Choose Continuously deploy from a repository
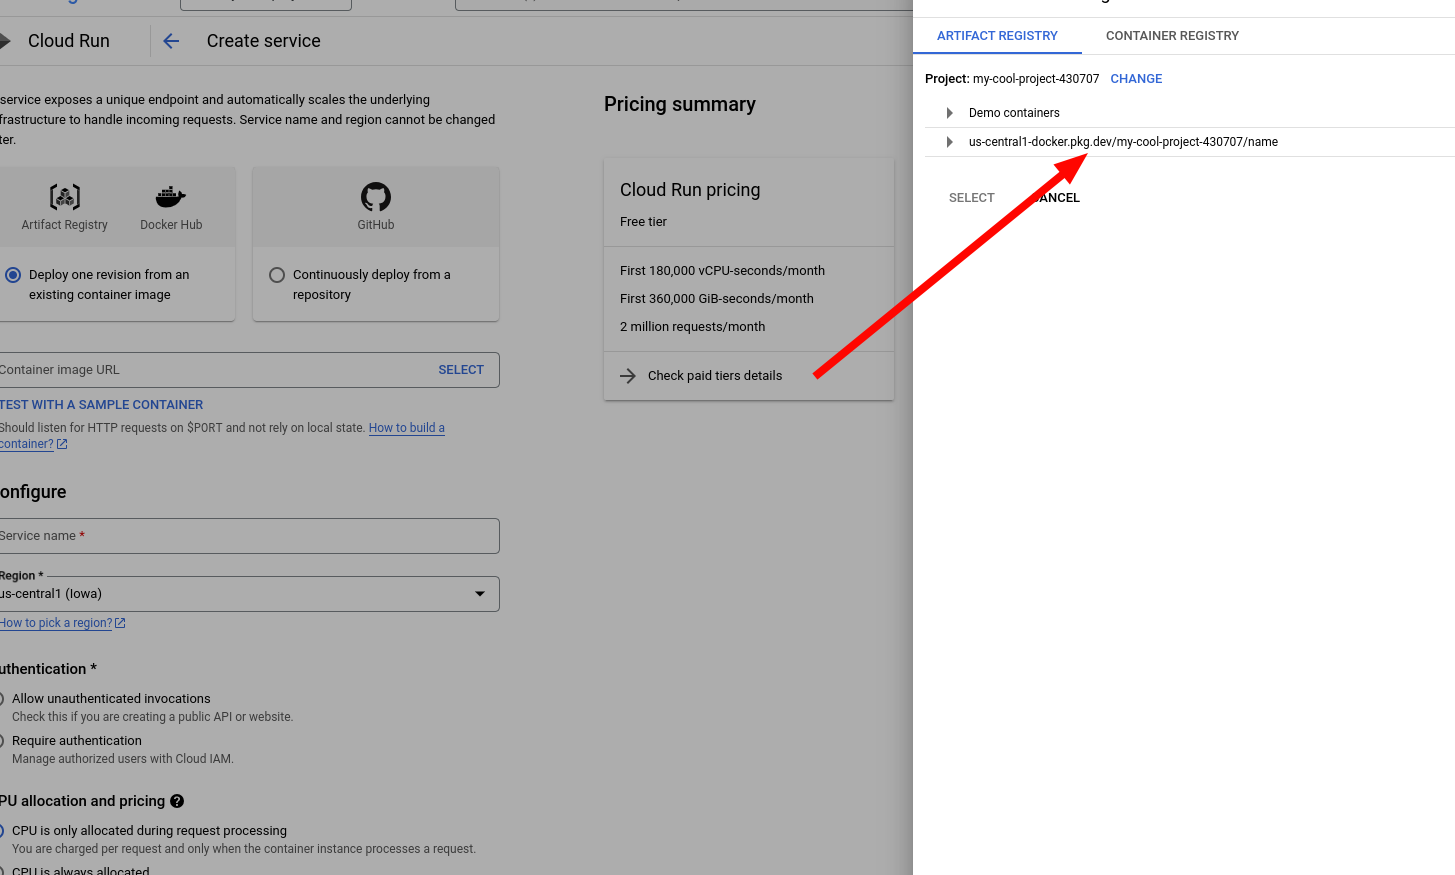Image resolution: width=1455 pixels, height=875 pixels. click(277, 275)
